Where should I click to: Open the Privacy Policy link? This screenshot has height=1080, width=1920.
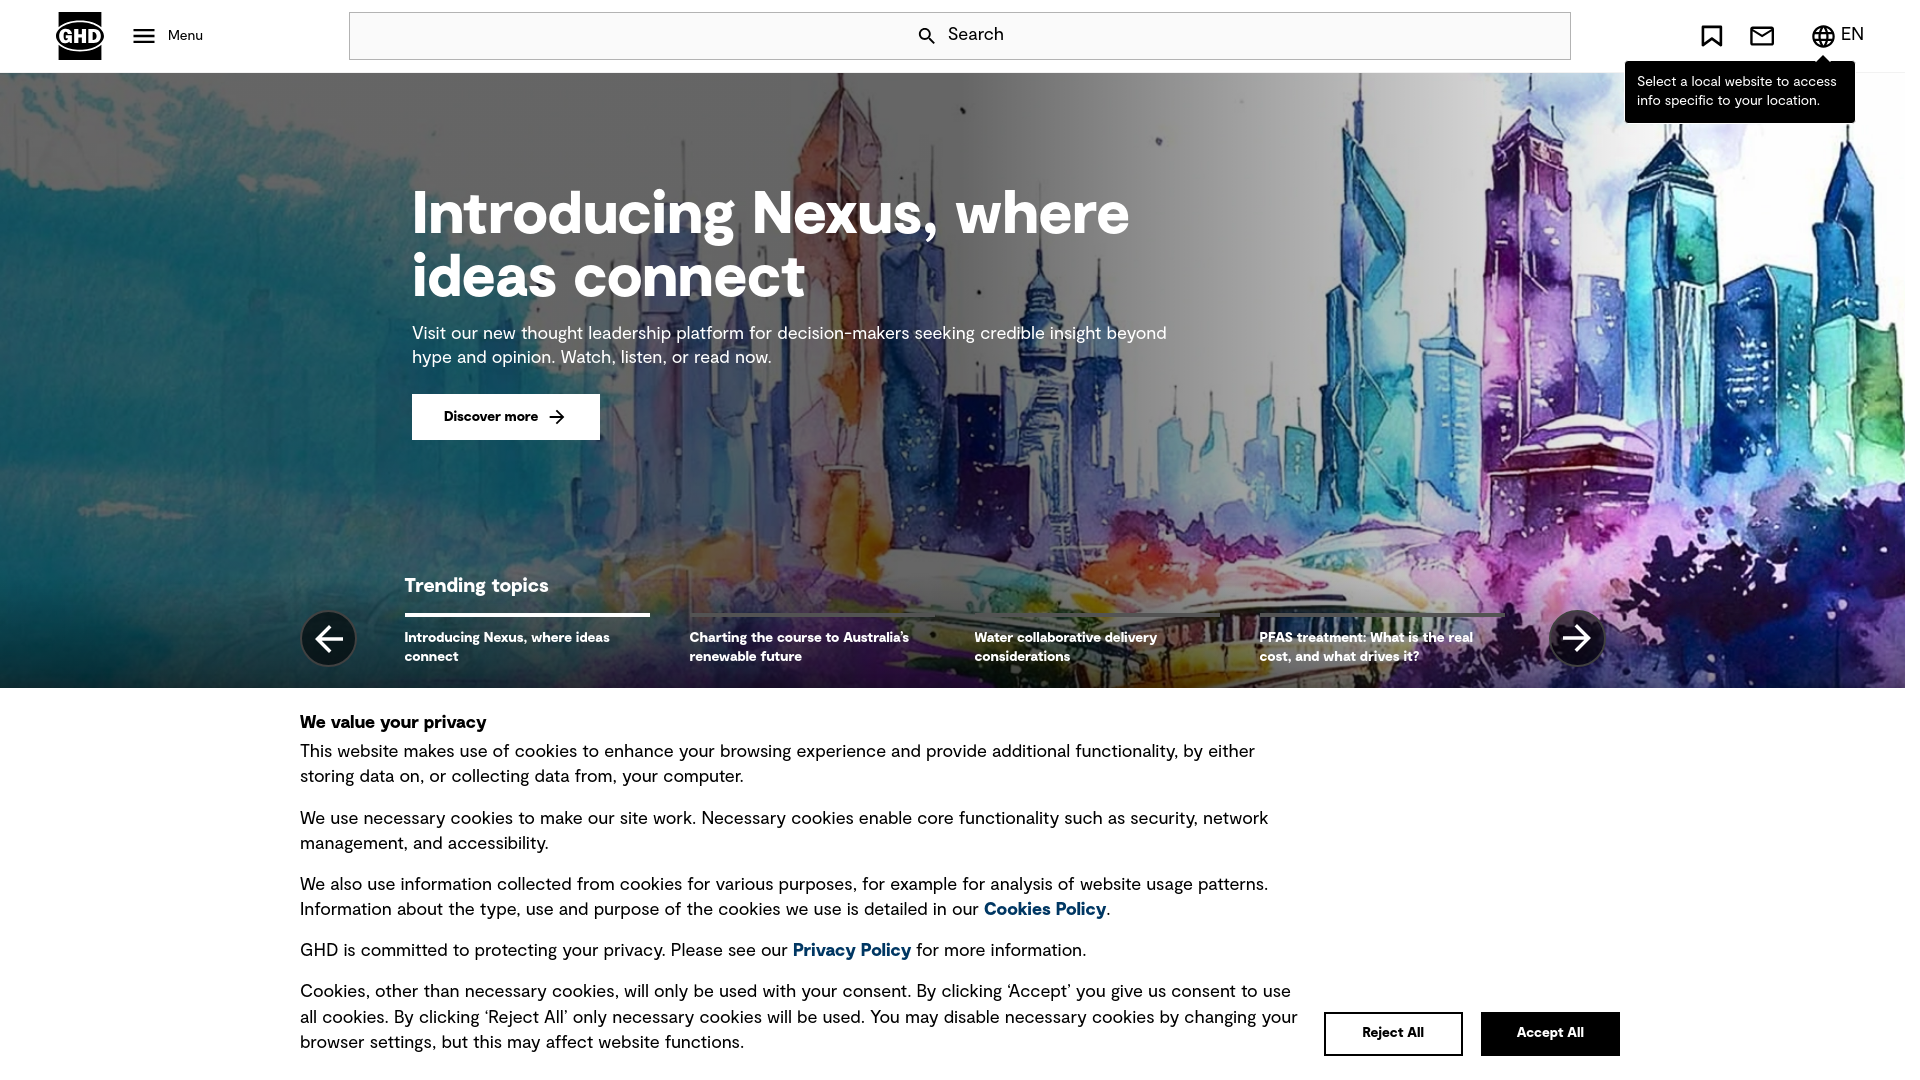851,950
